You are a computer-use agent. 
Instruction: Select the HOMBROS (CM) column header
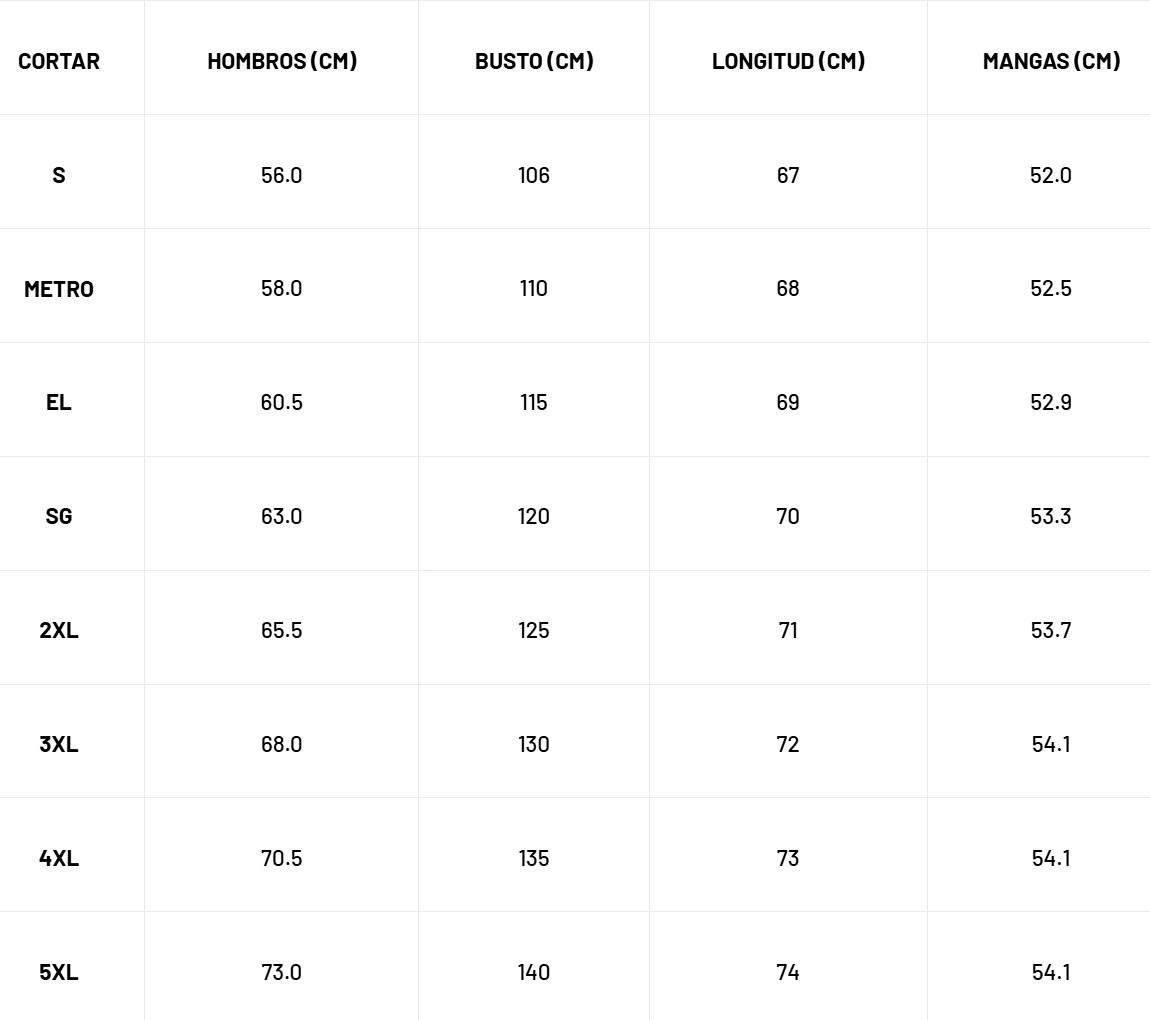coord(282,61)
